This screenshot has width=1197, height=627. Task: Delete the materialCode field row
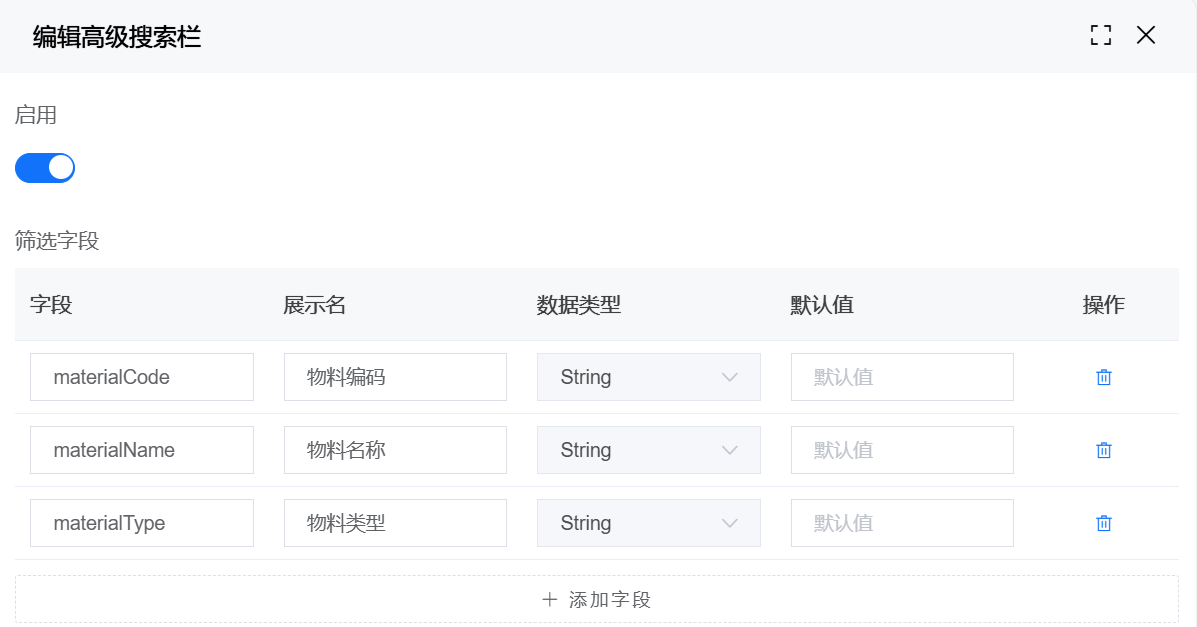[x=1104, y=377]
